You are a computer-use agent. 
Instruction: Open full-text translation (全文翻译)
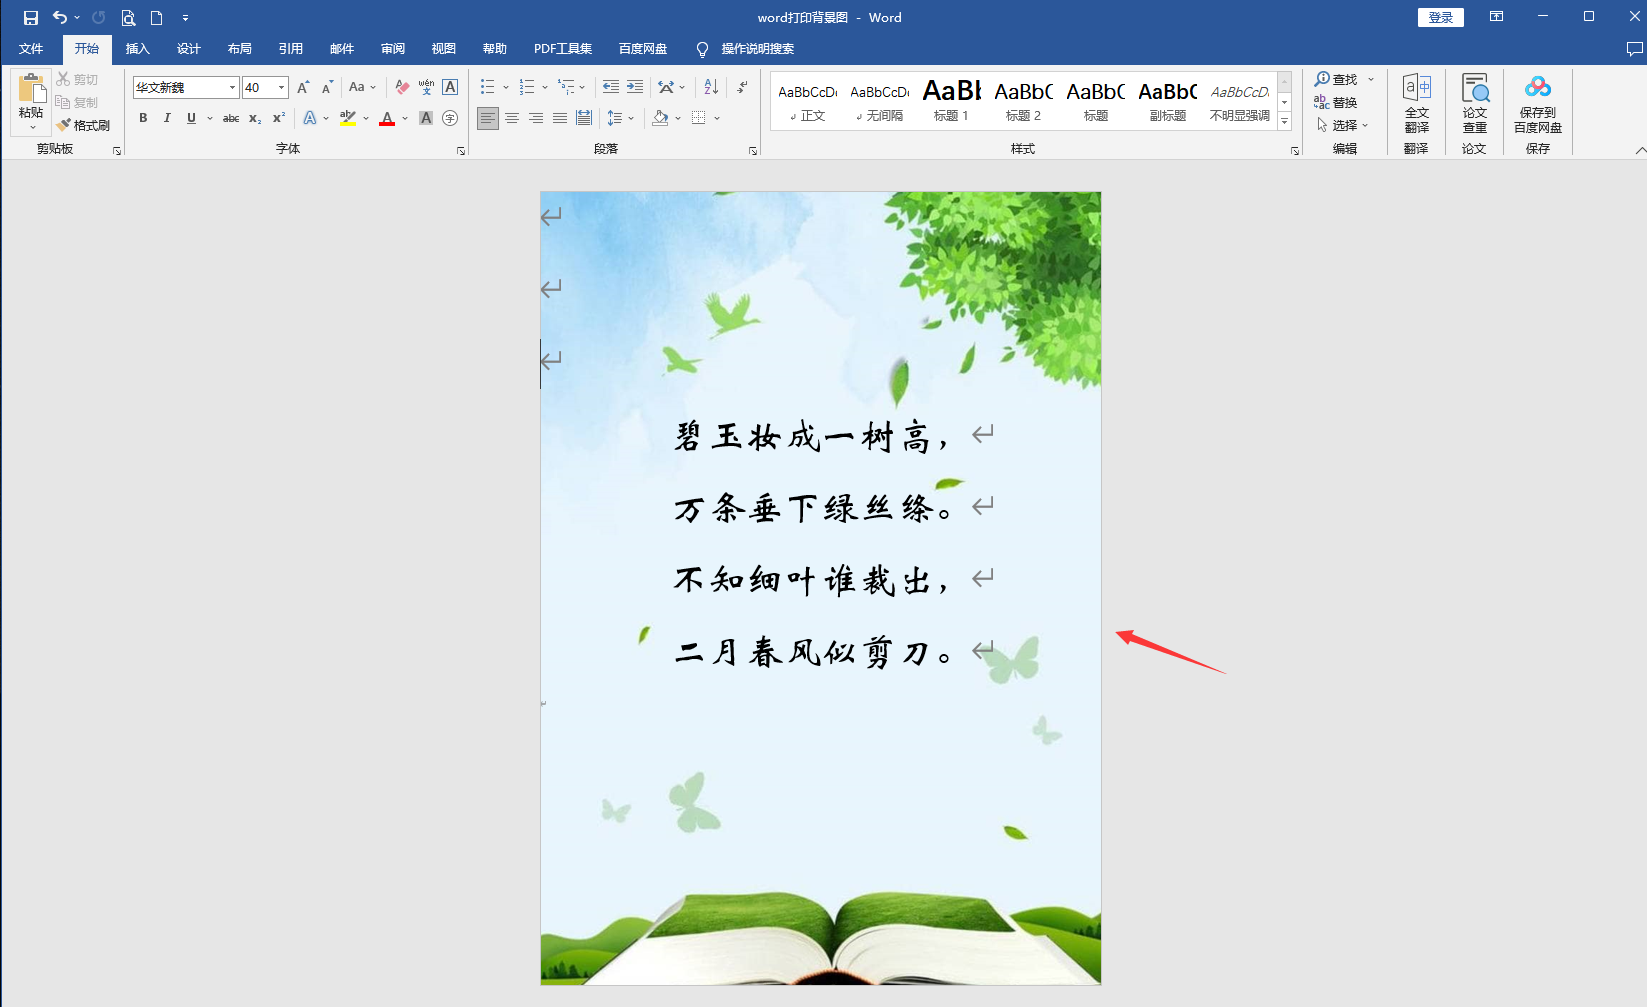pyautogui.click(x=1416, y=103)
